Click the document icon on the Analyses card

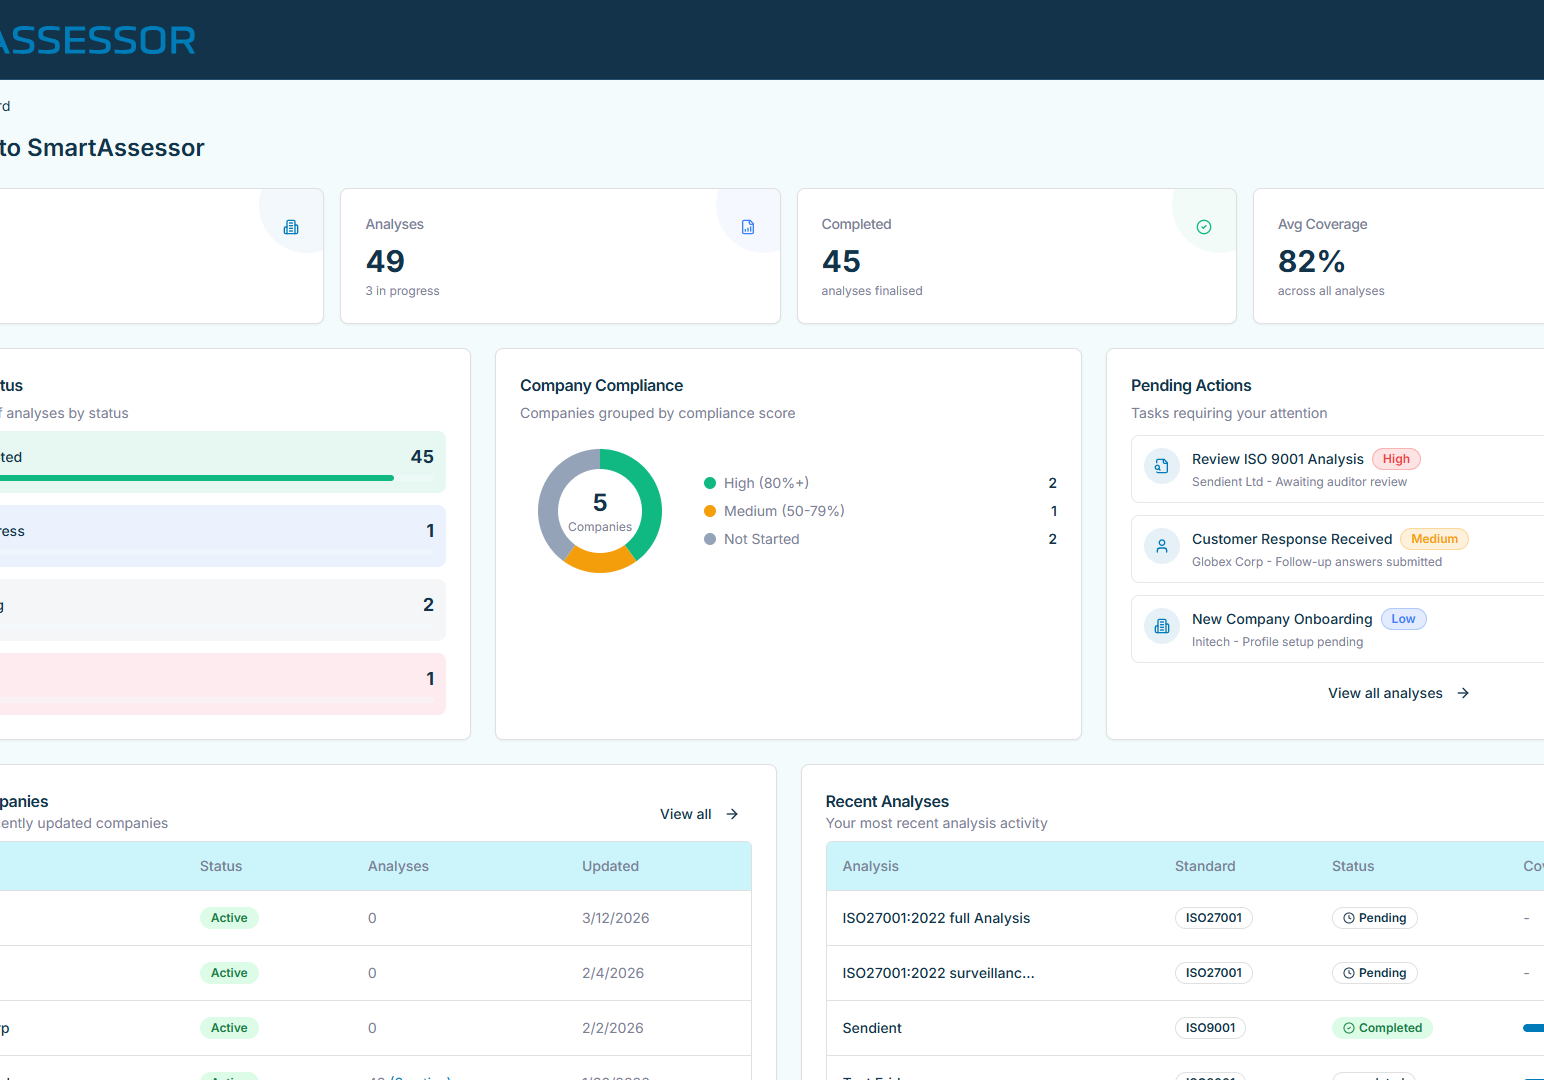click(747, 226)
